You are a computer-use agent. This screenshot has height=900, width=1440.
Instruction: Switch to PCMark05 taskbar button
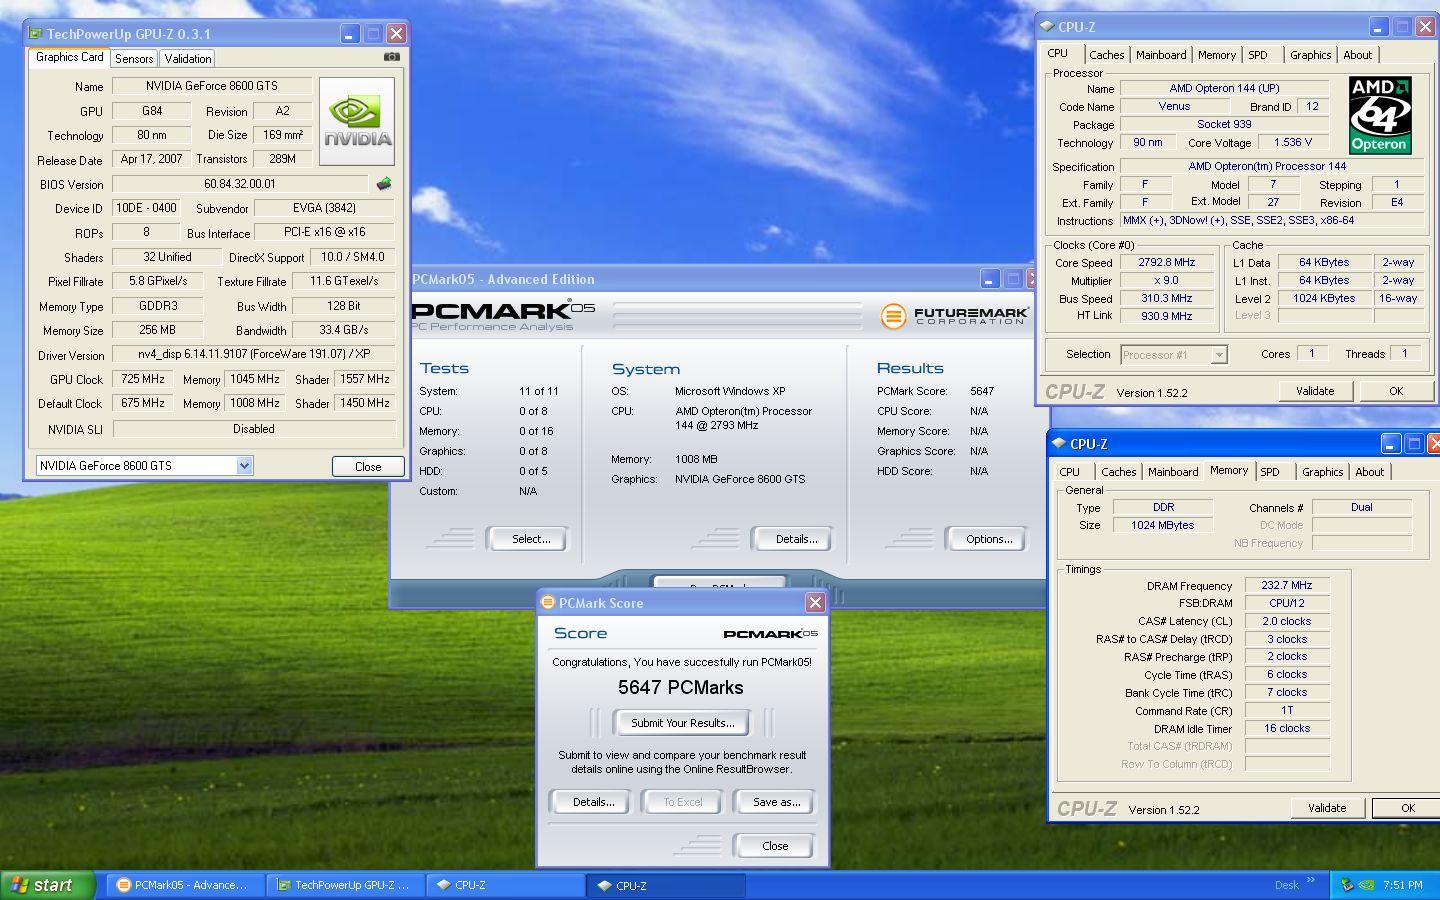click(x=183, y=885)
